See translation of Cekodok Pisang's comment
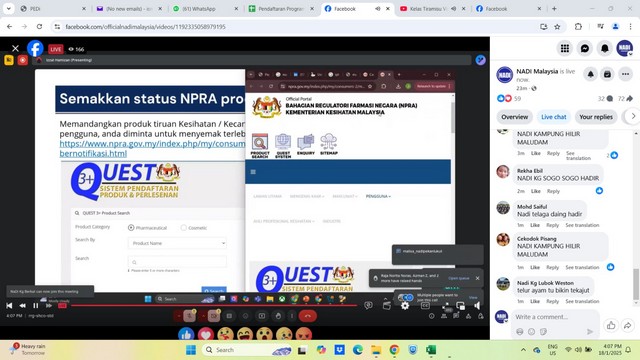Viewport: 640px width, 360px height. (582, 267)
